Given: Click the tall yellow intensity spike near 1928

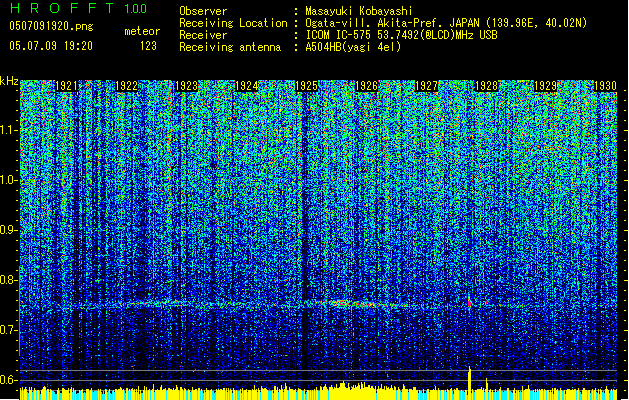Looking at the screenshot, I should (x=469, y=382).
